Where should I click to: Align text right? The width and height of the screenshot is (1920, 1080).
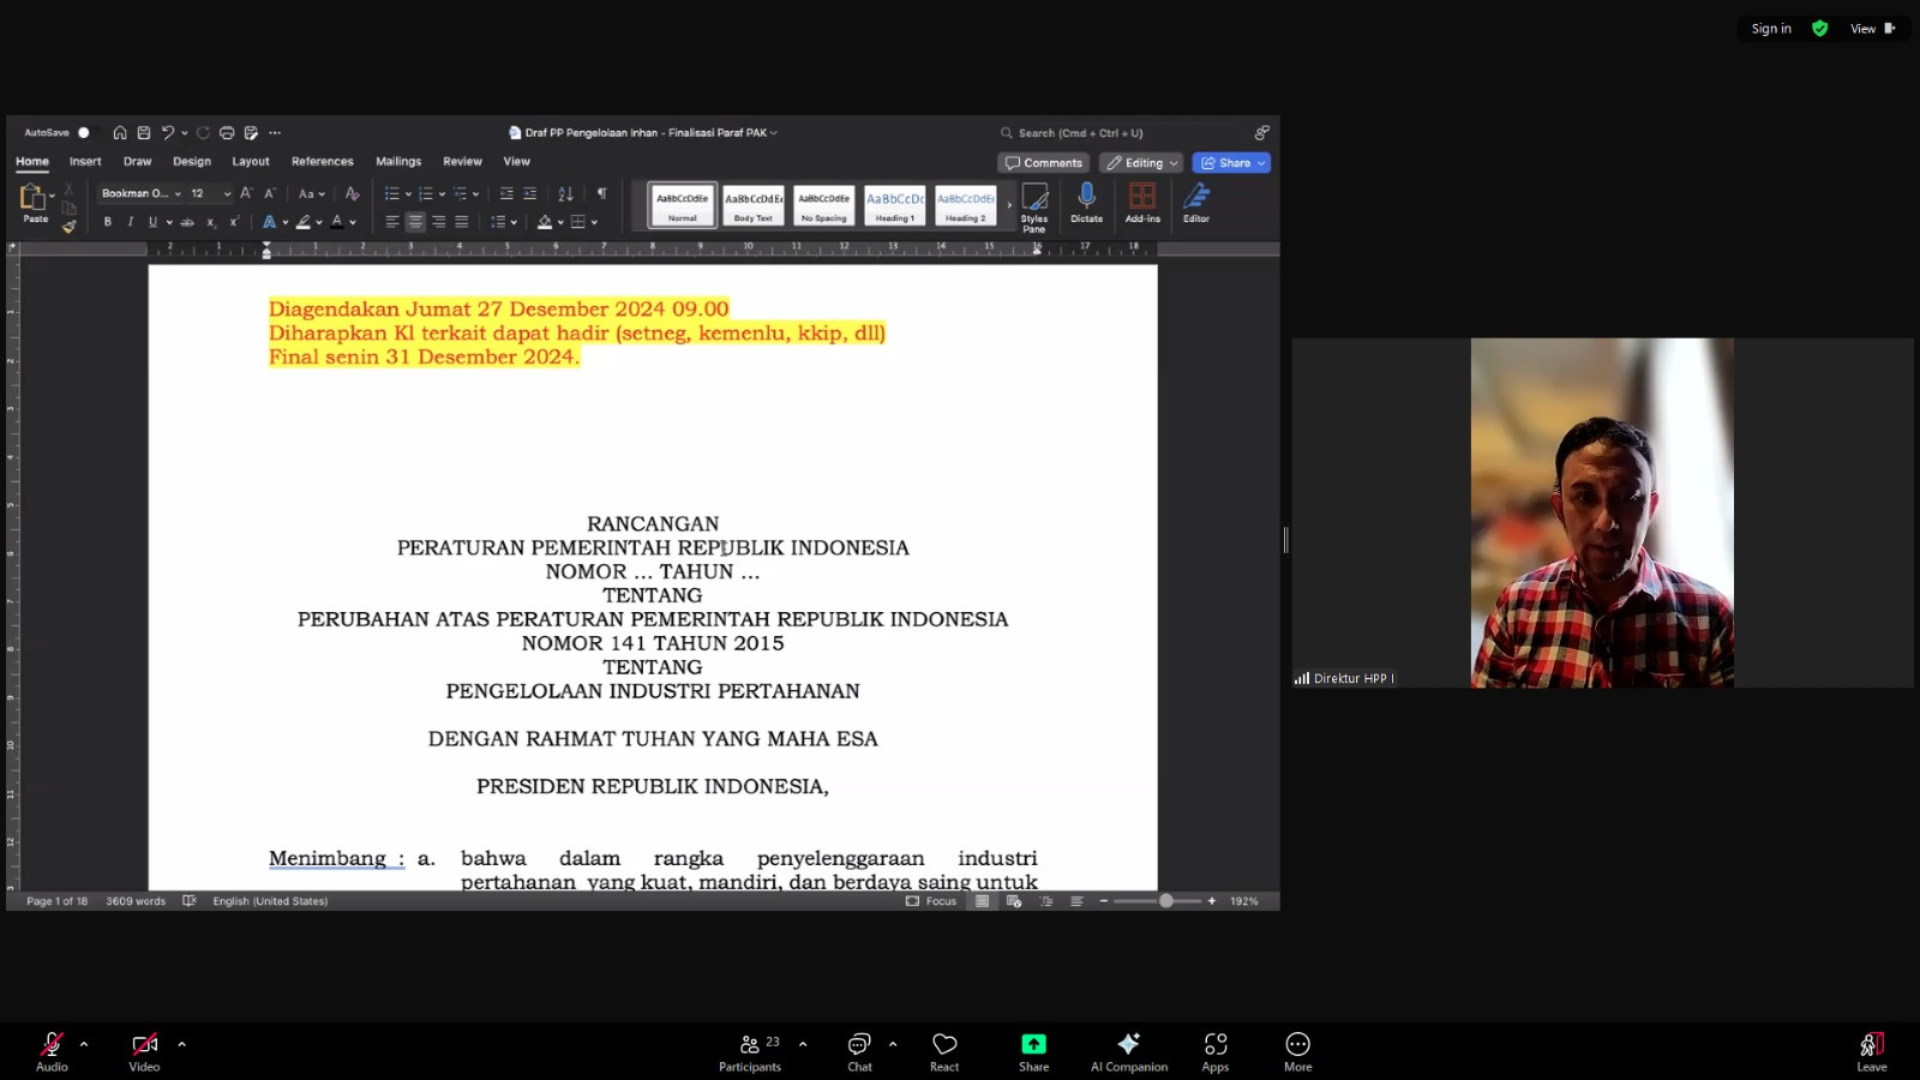tap(439, 222)
